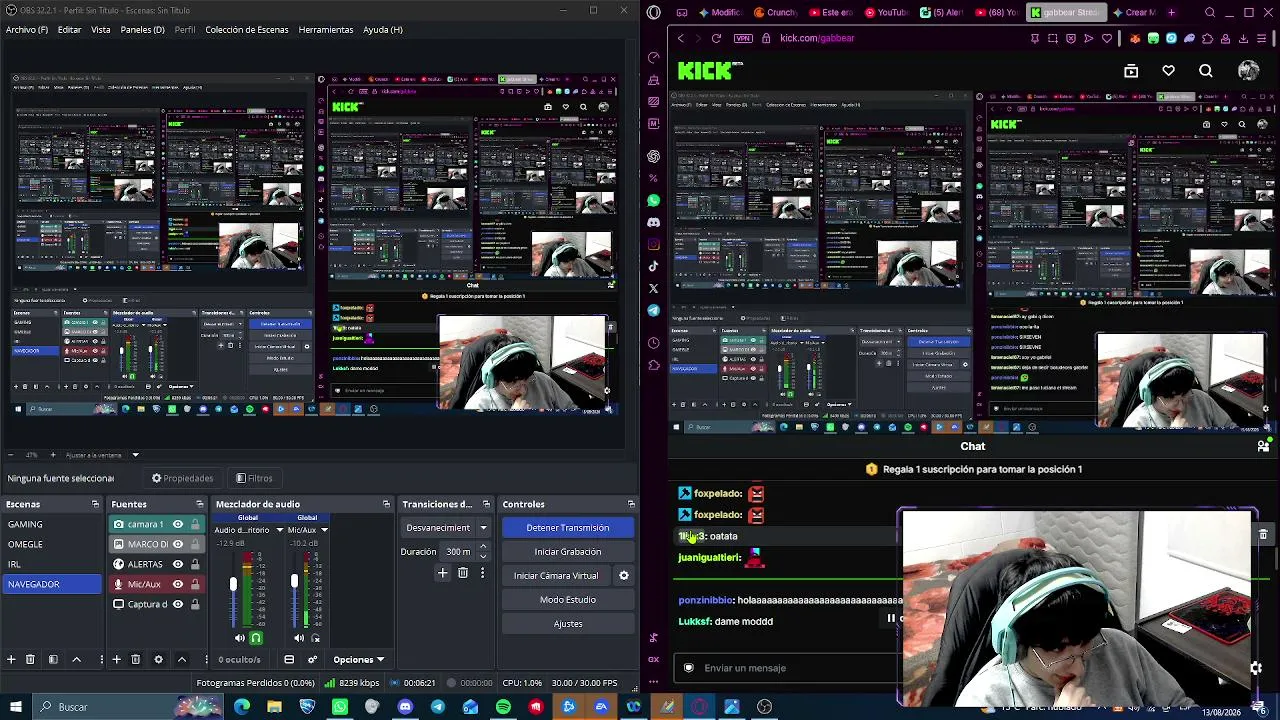Viewport: 1280px width, 720px height.
Task: Open source properties gear in Fuentes toolbar
Action: pos(158,660)
